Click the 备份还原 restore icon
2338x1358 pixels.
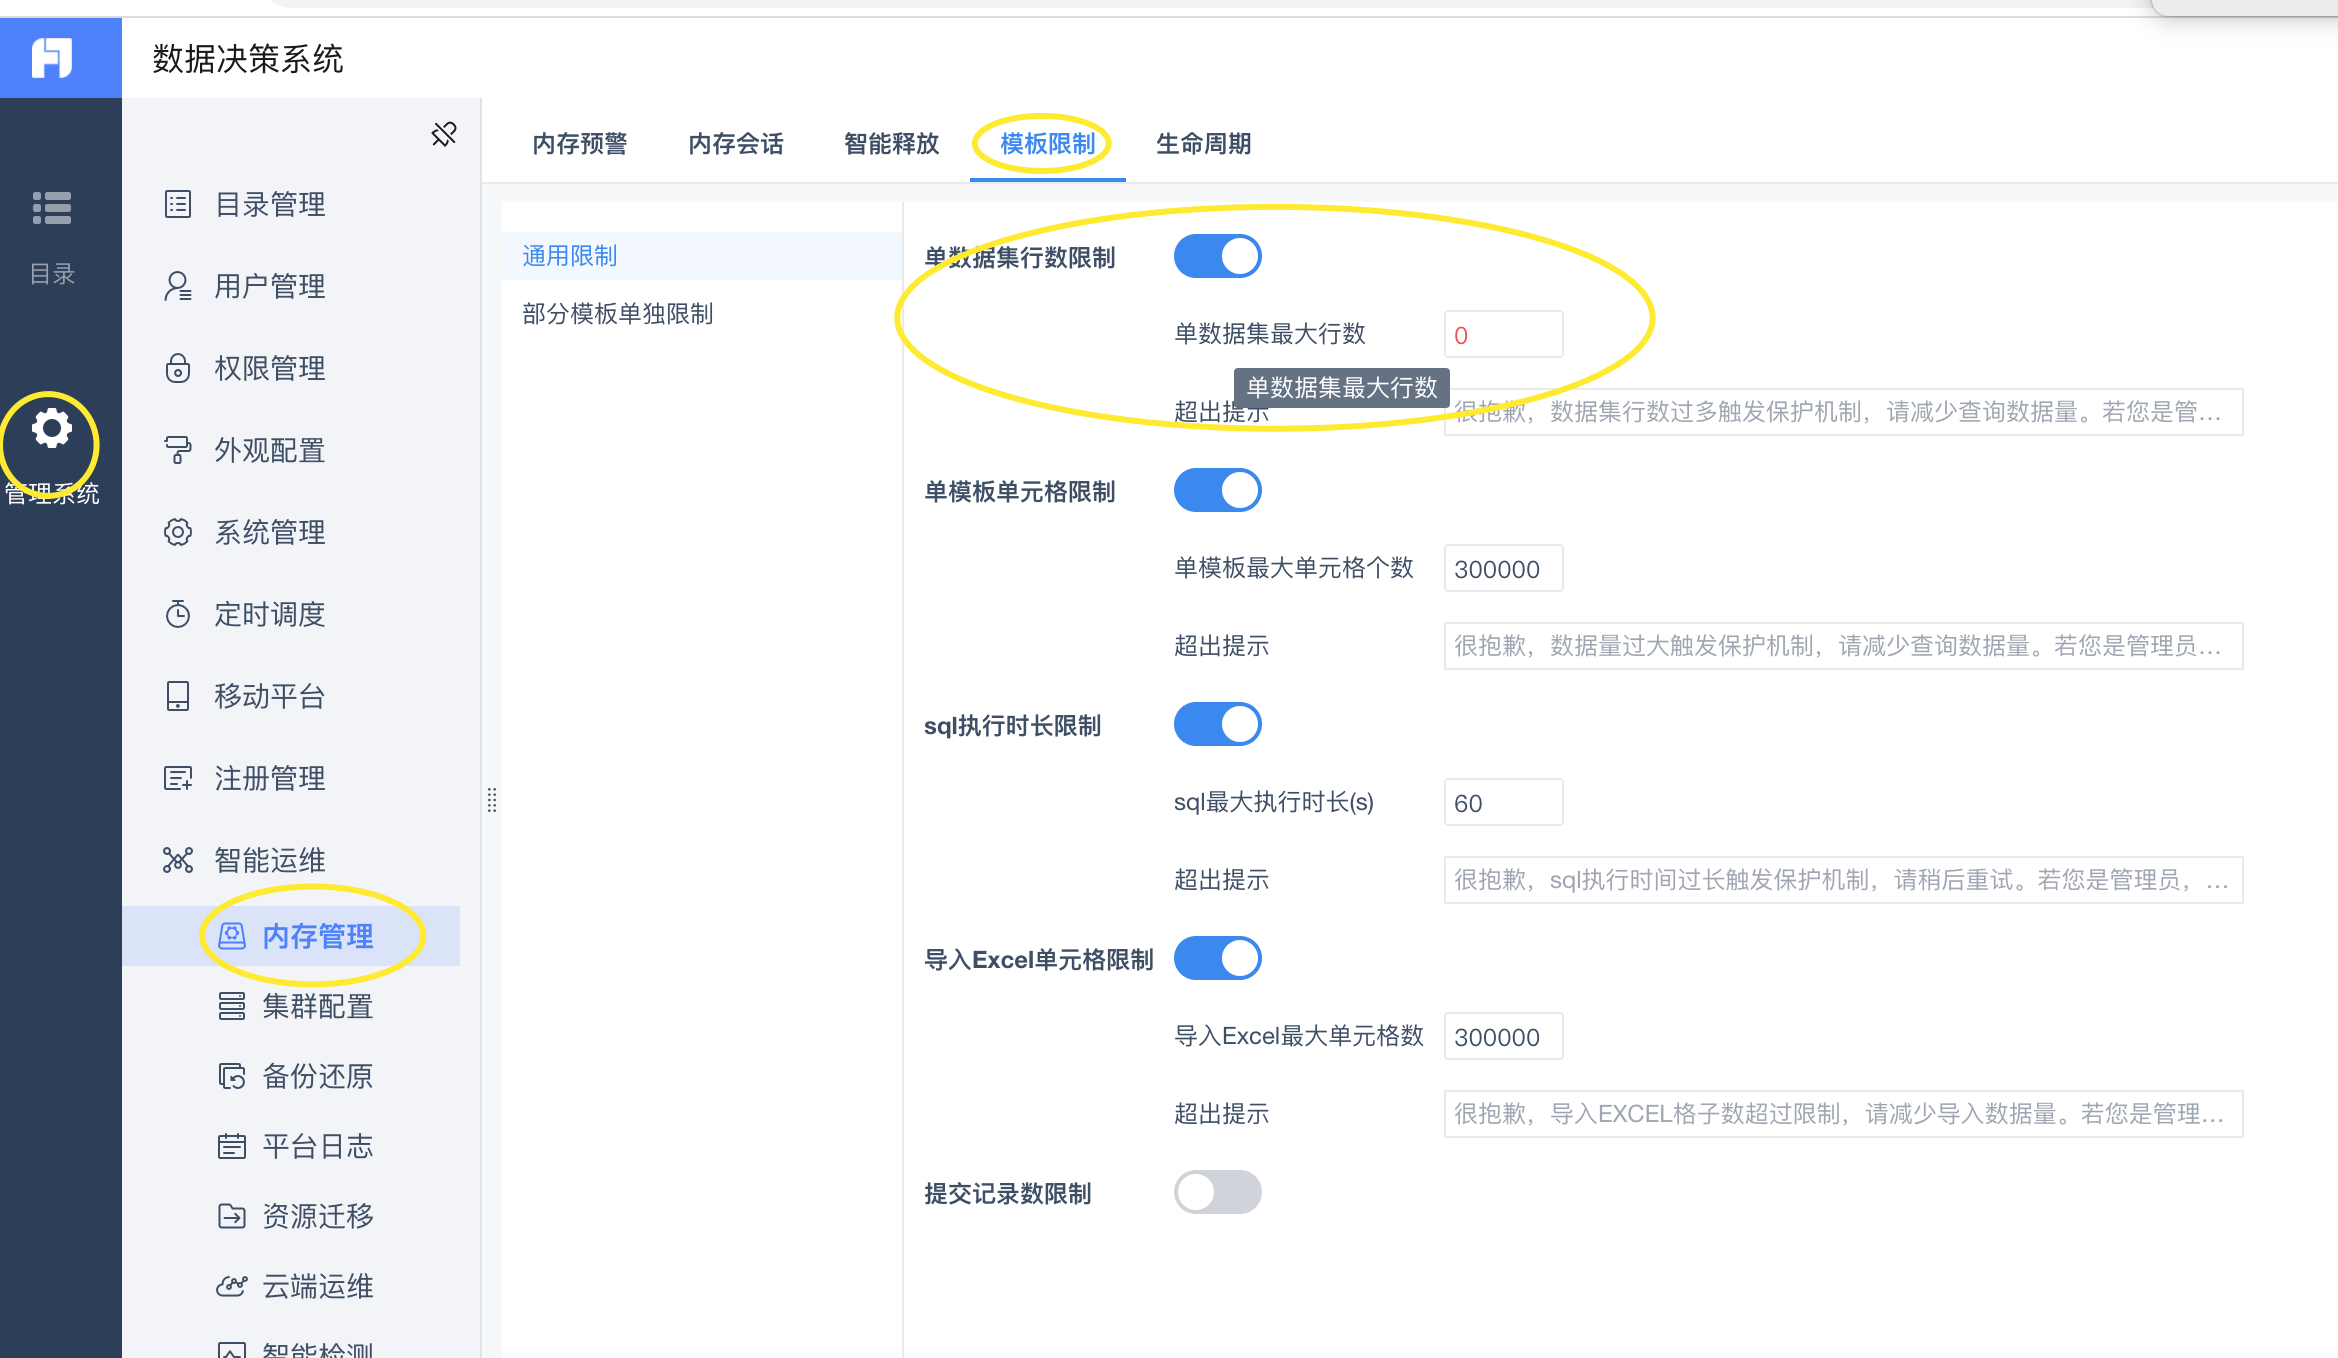232,1076
